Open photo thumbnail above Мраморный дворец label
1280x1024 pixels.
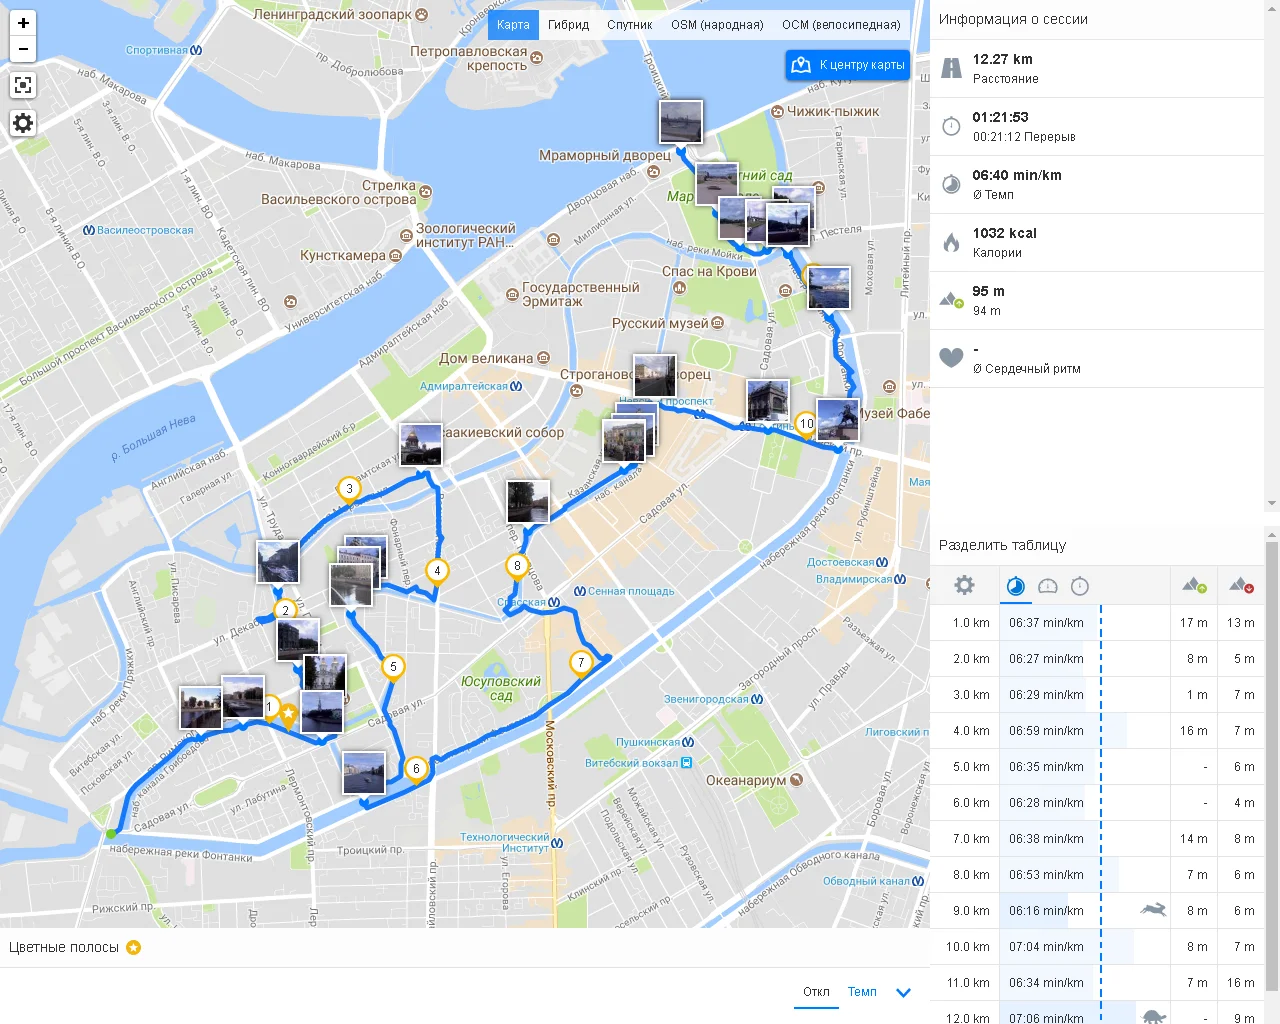681,122
